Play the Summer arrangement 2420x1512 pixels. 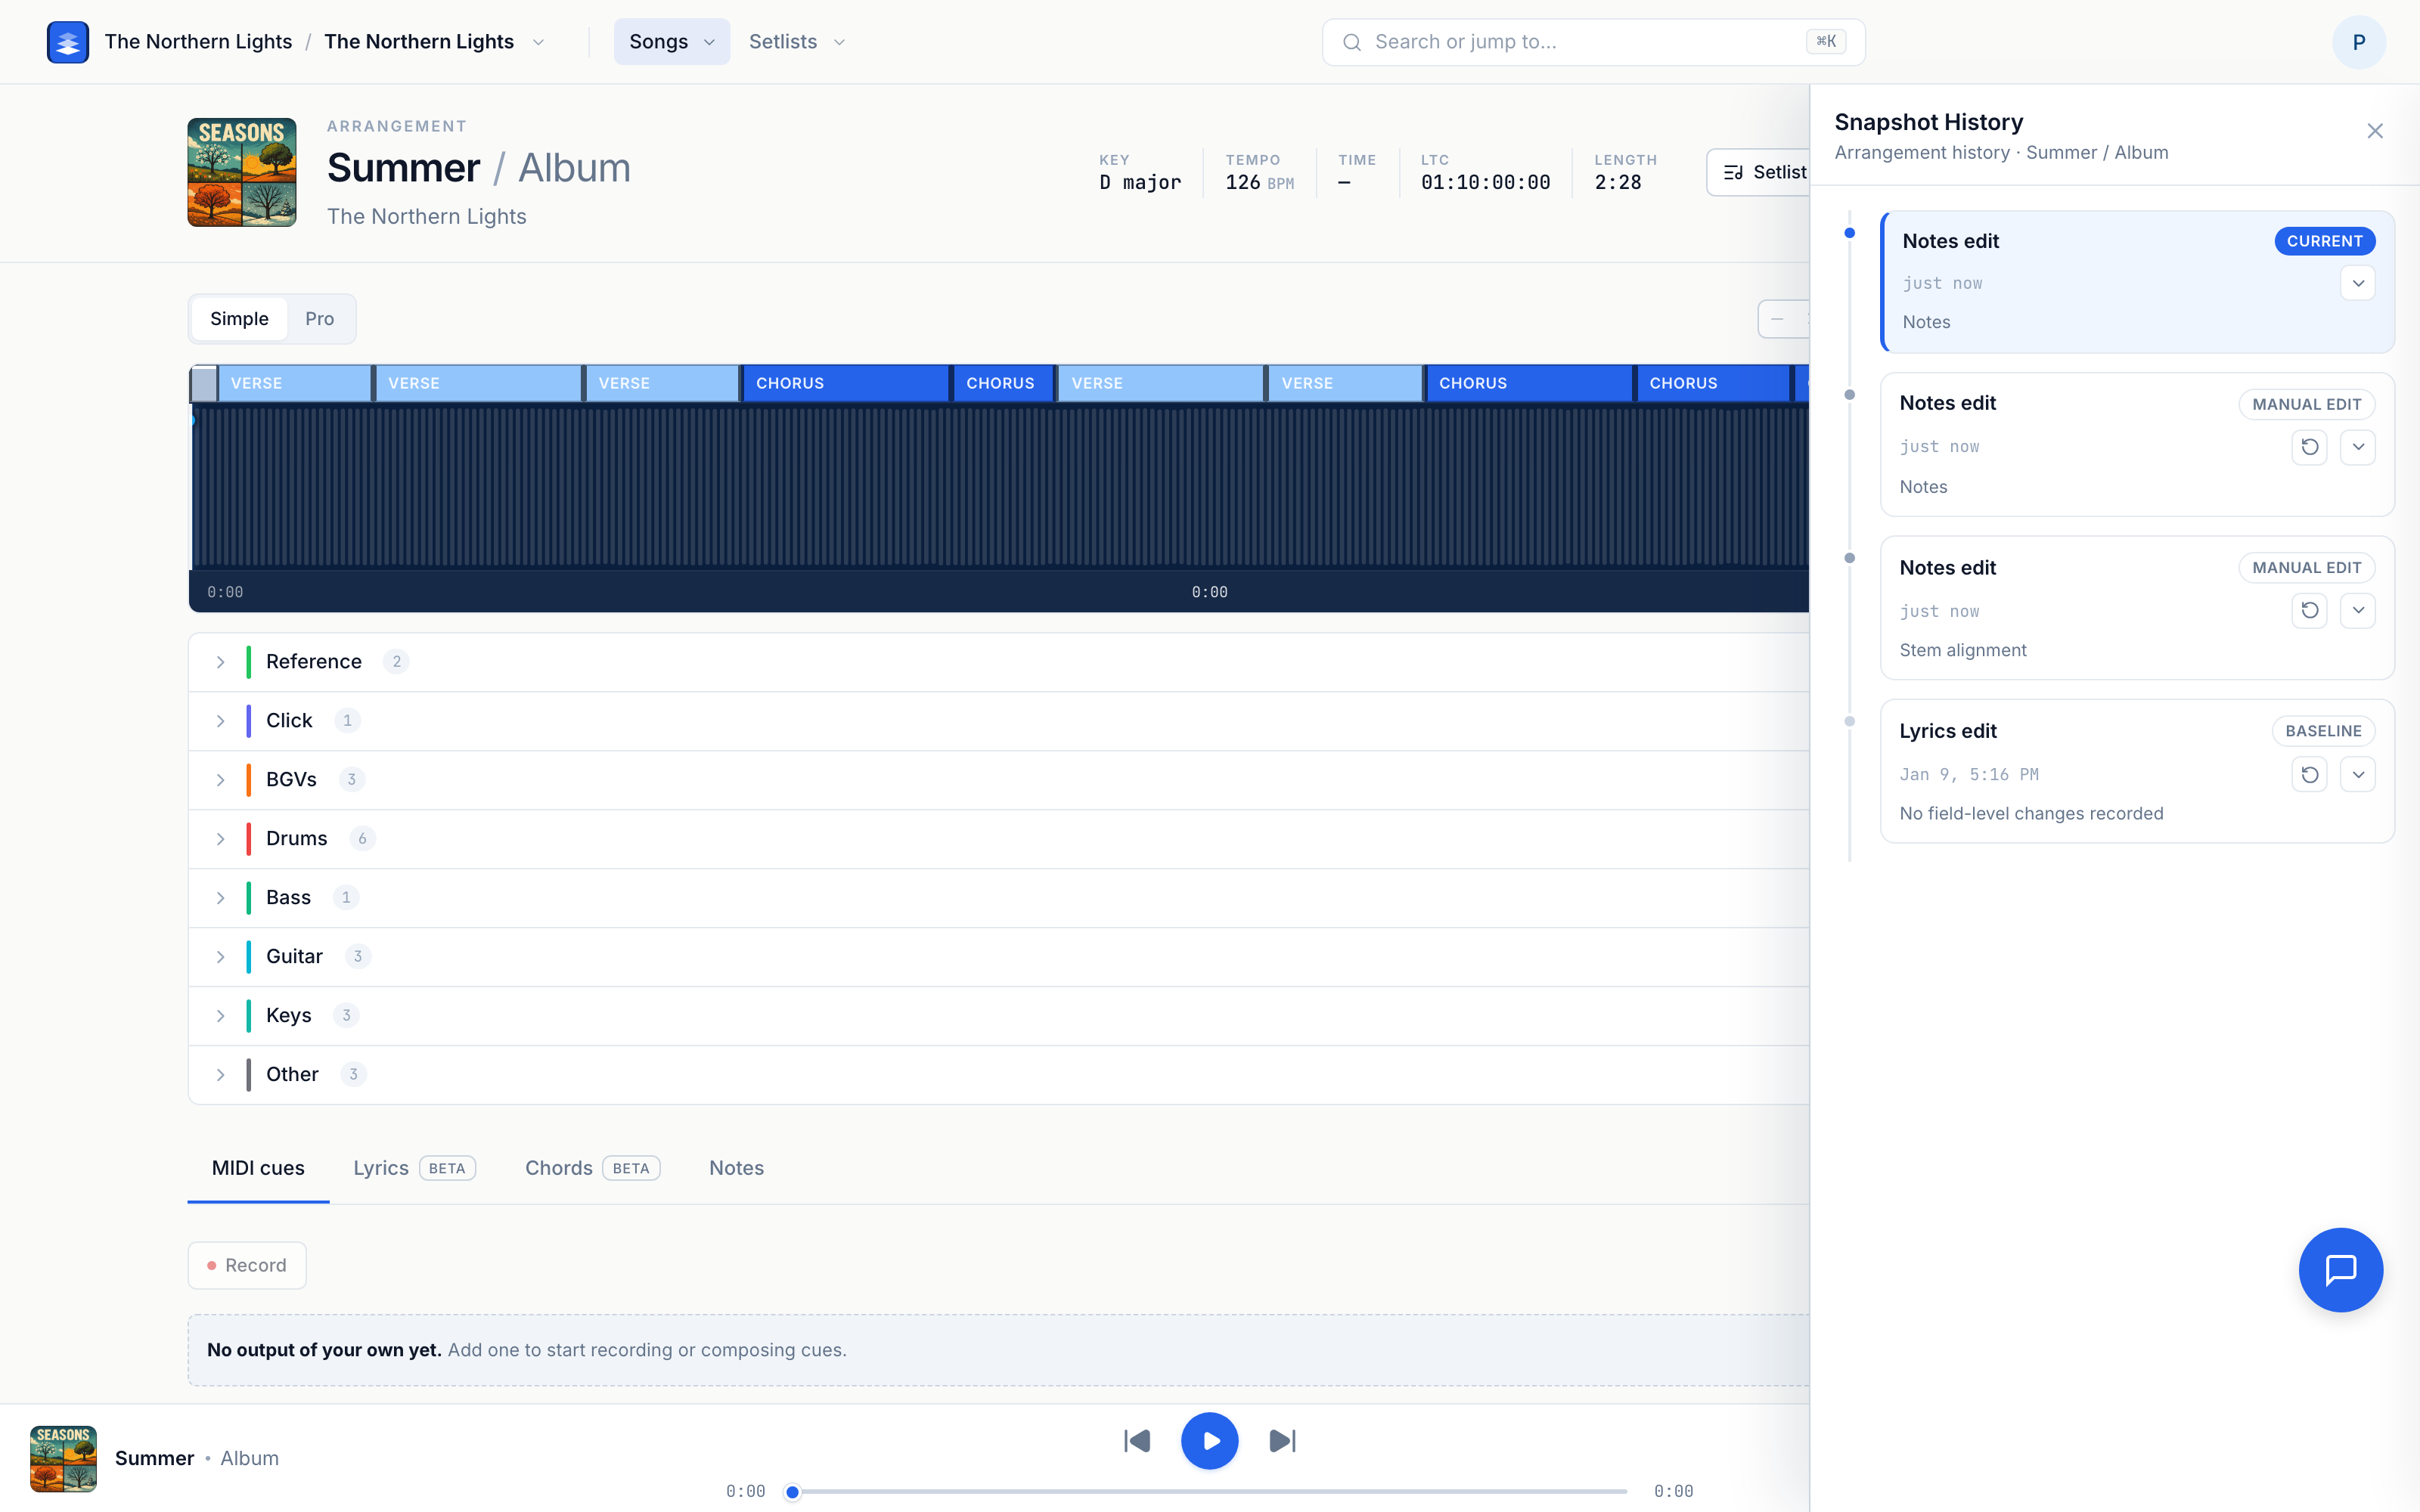pos(1209,1441)
